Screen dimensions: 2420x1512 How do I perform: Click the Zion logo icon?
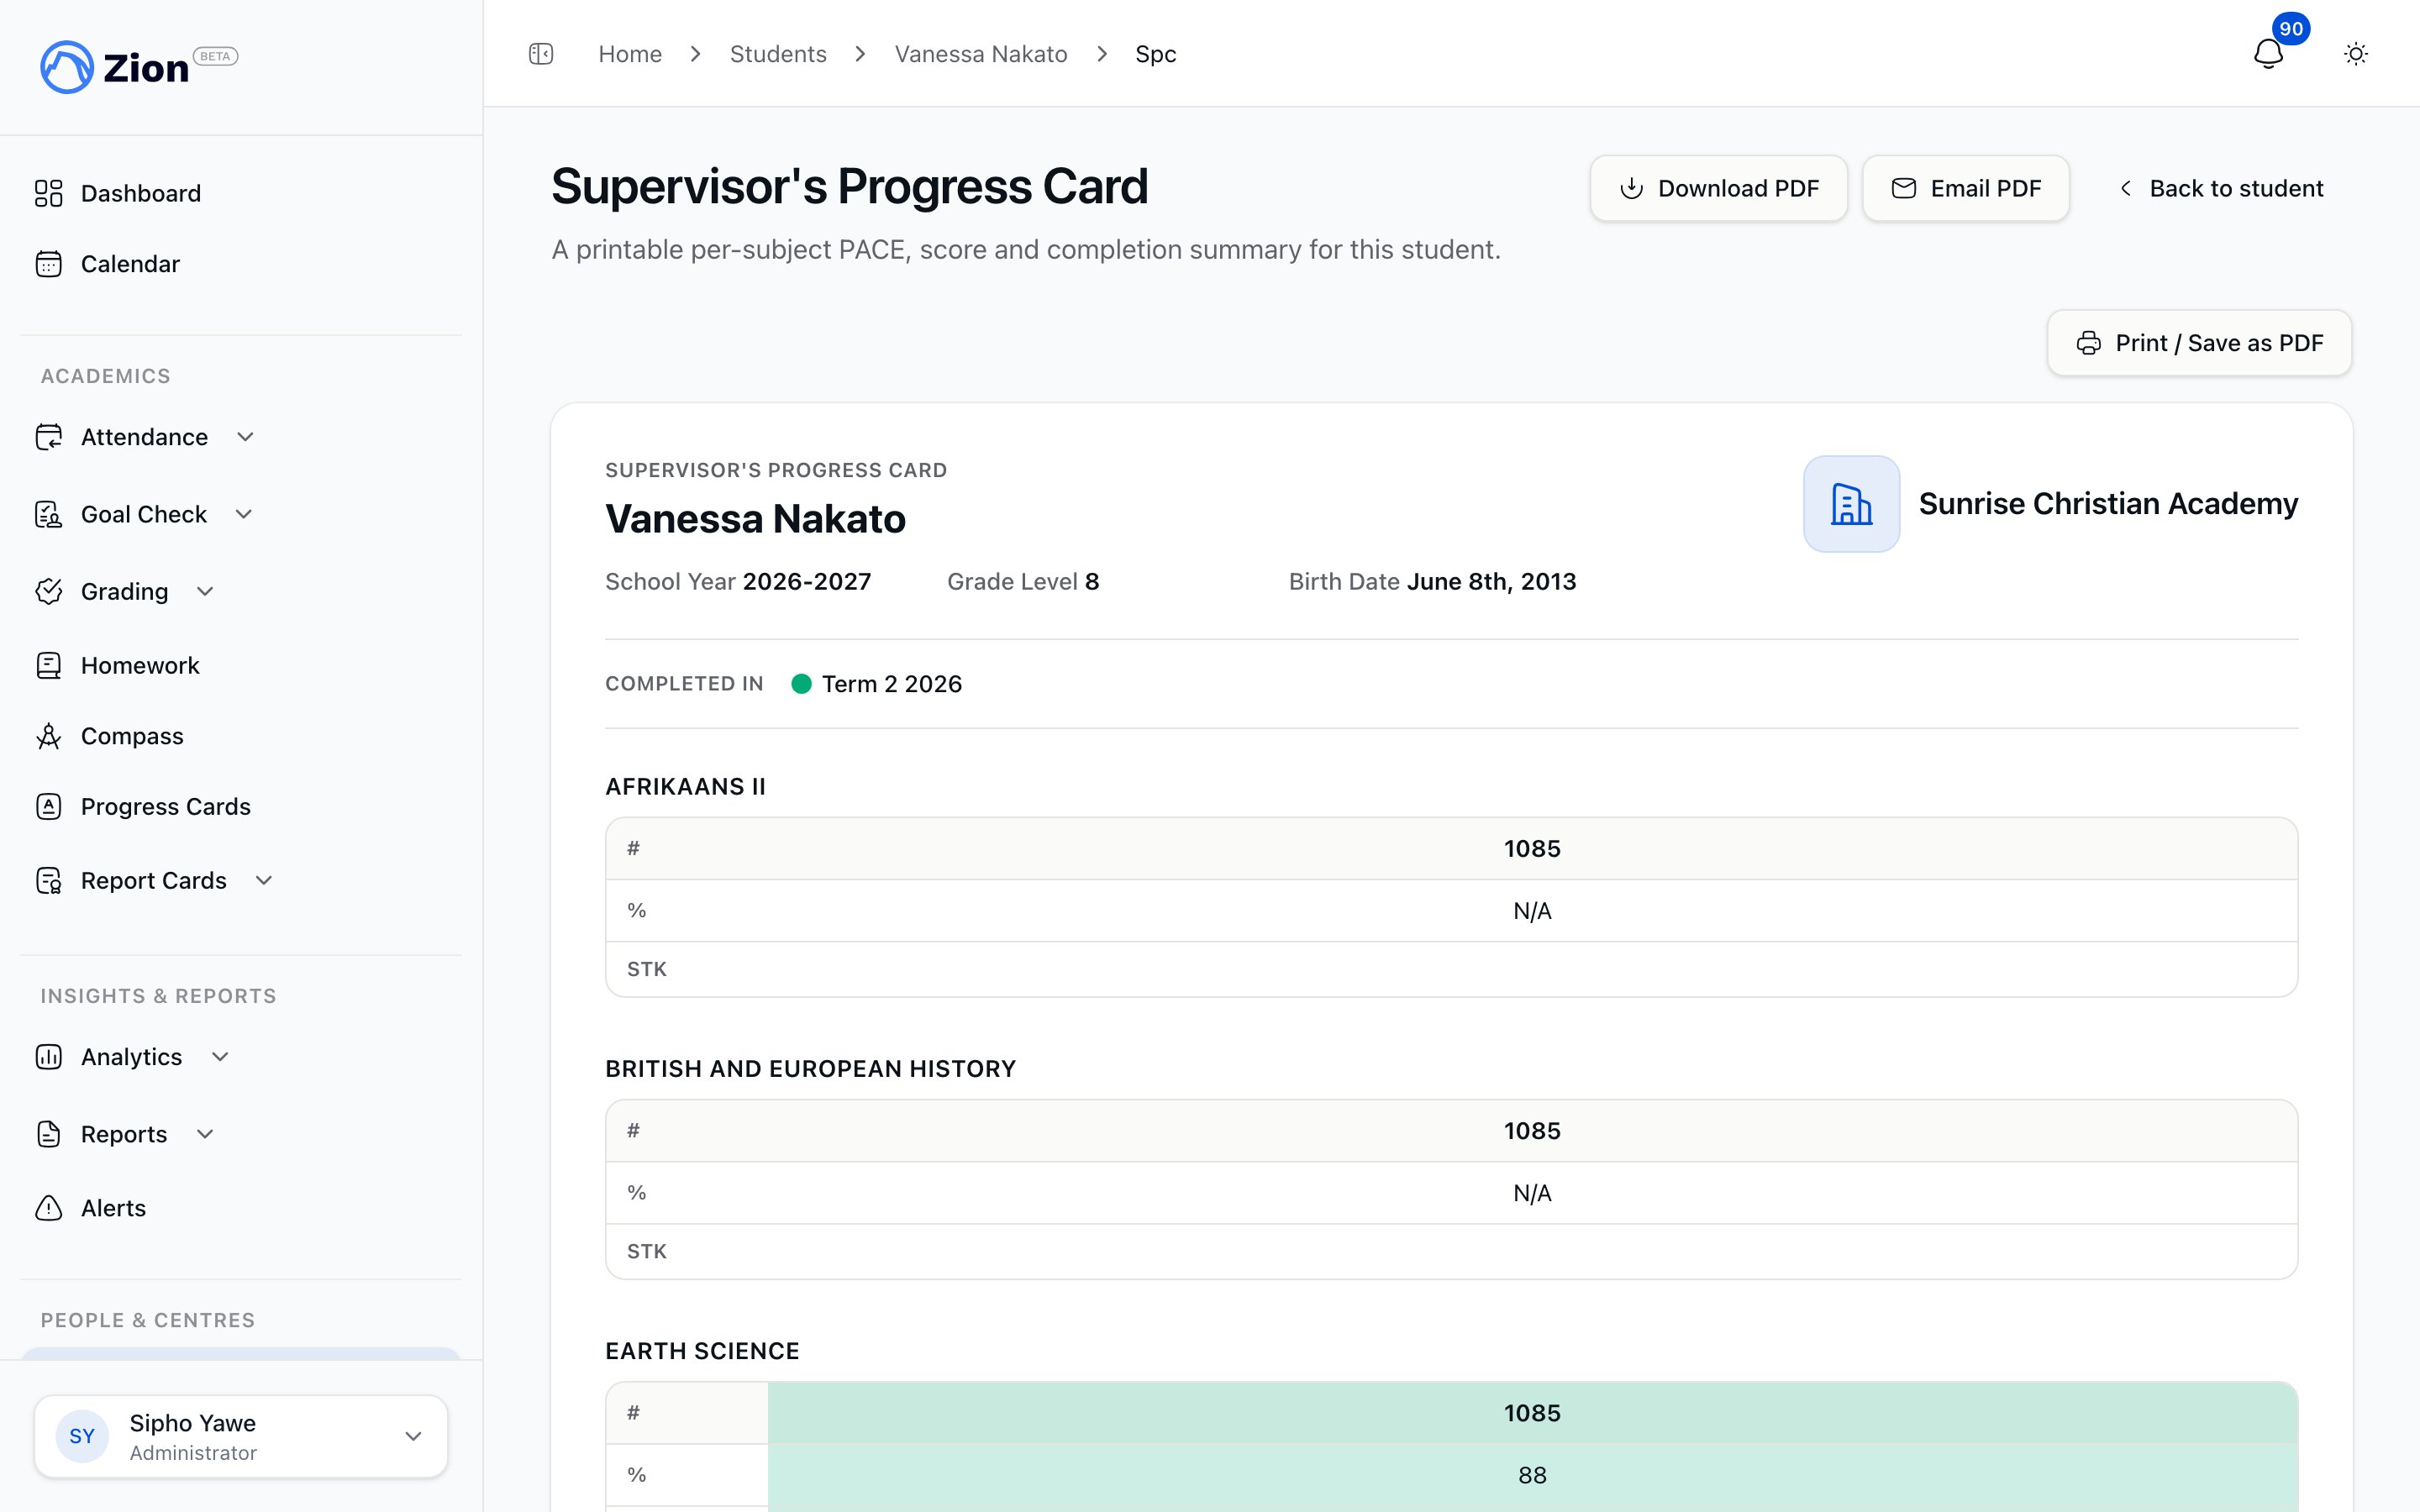[x=67, y=67]
